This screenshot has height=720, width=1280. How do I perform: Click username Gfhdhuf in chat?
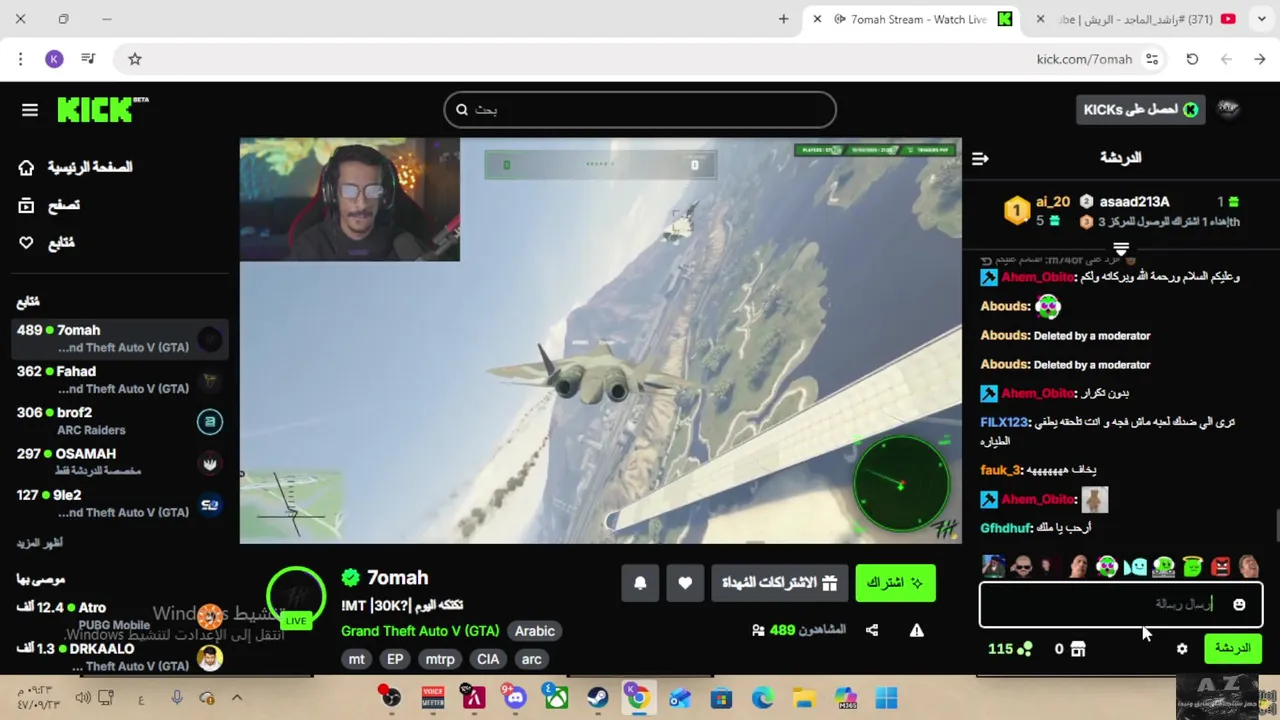tap(1006, 528)
